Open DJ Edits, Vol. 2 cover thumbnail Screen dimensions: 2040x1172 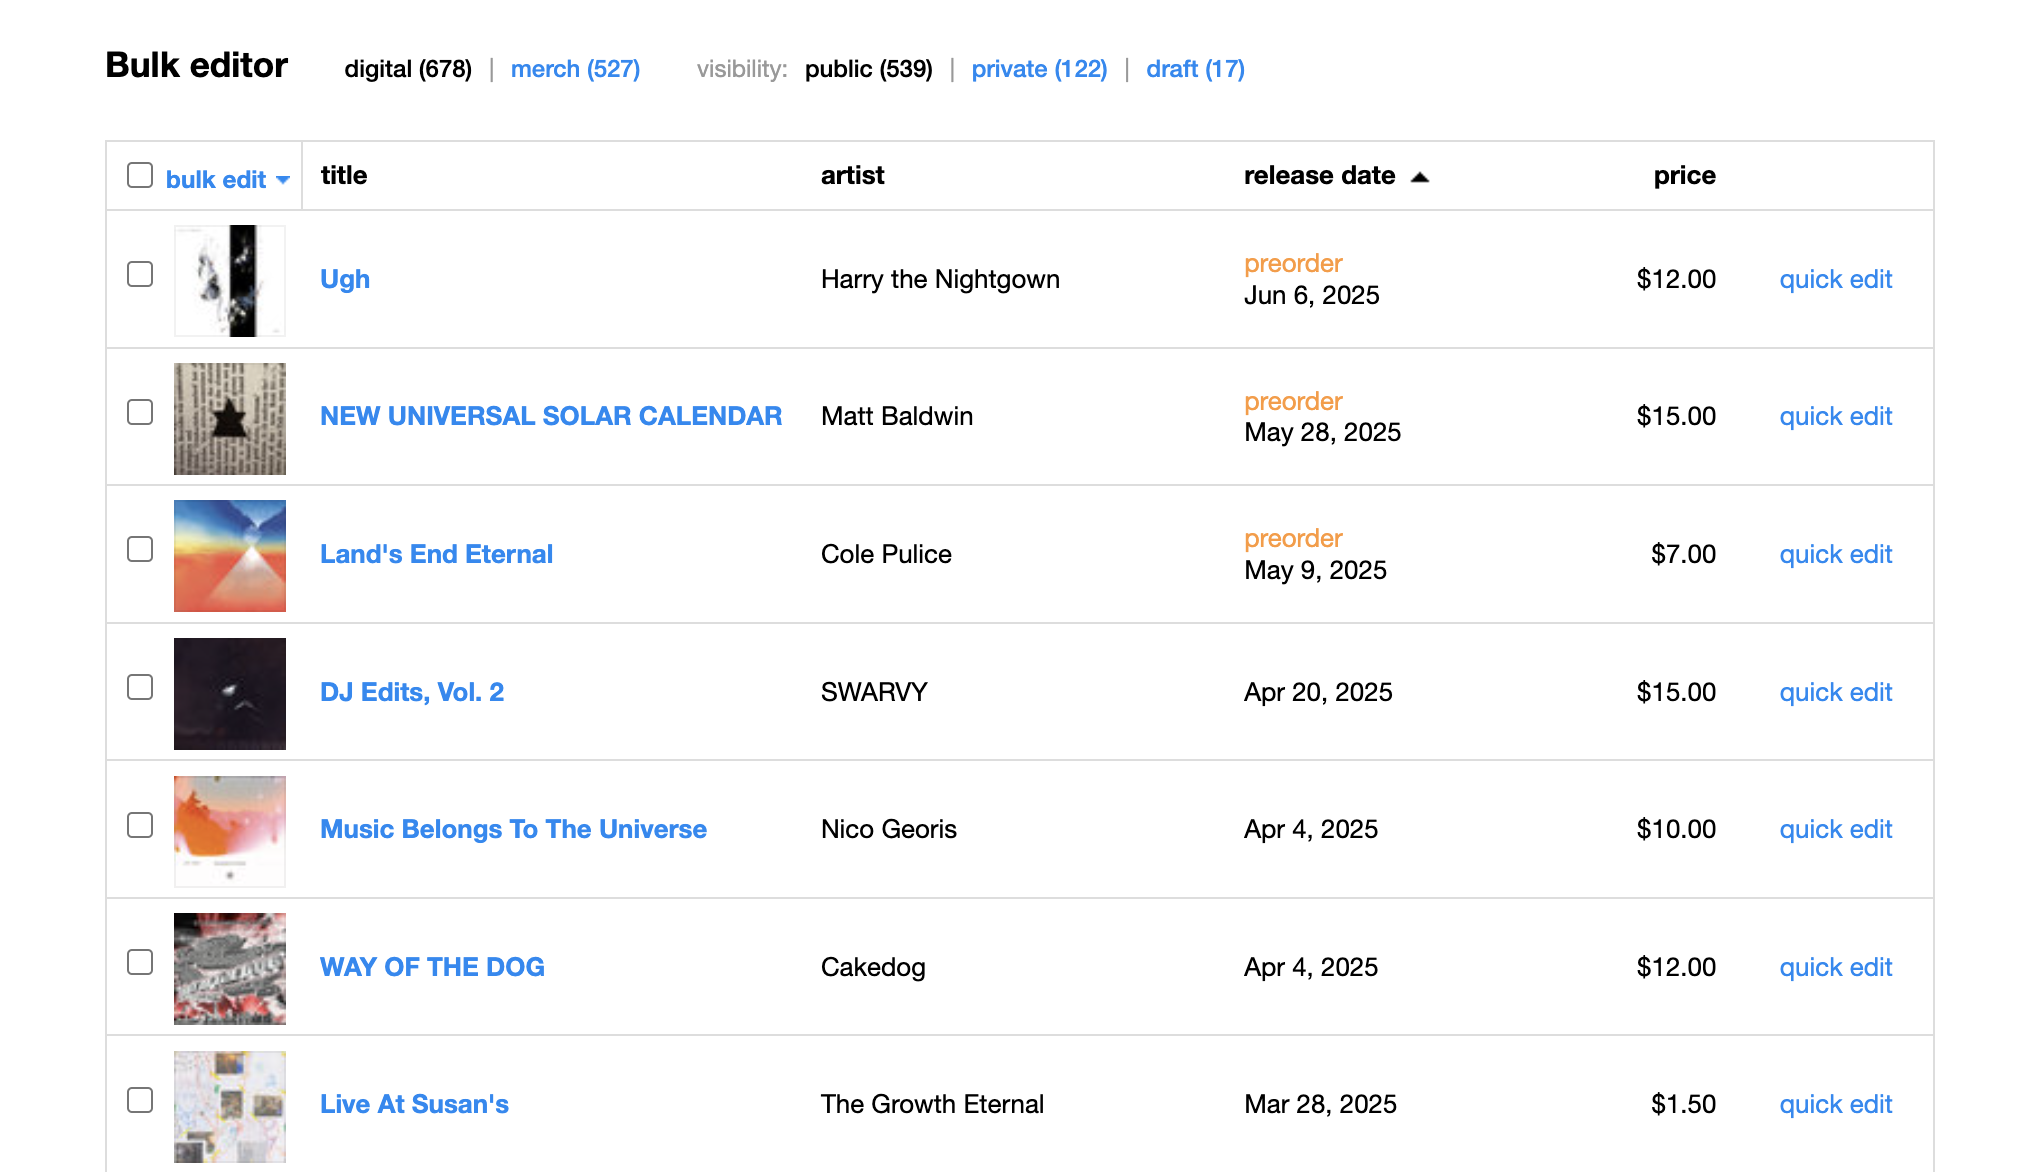[230, 694]
